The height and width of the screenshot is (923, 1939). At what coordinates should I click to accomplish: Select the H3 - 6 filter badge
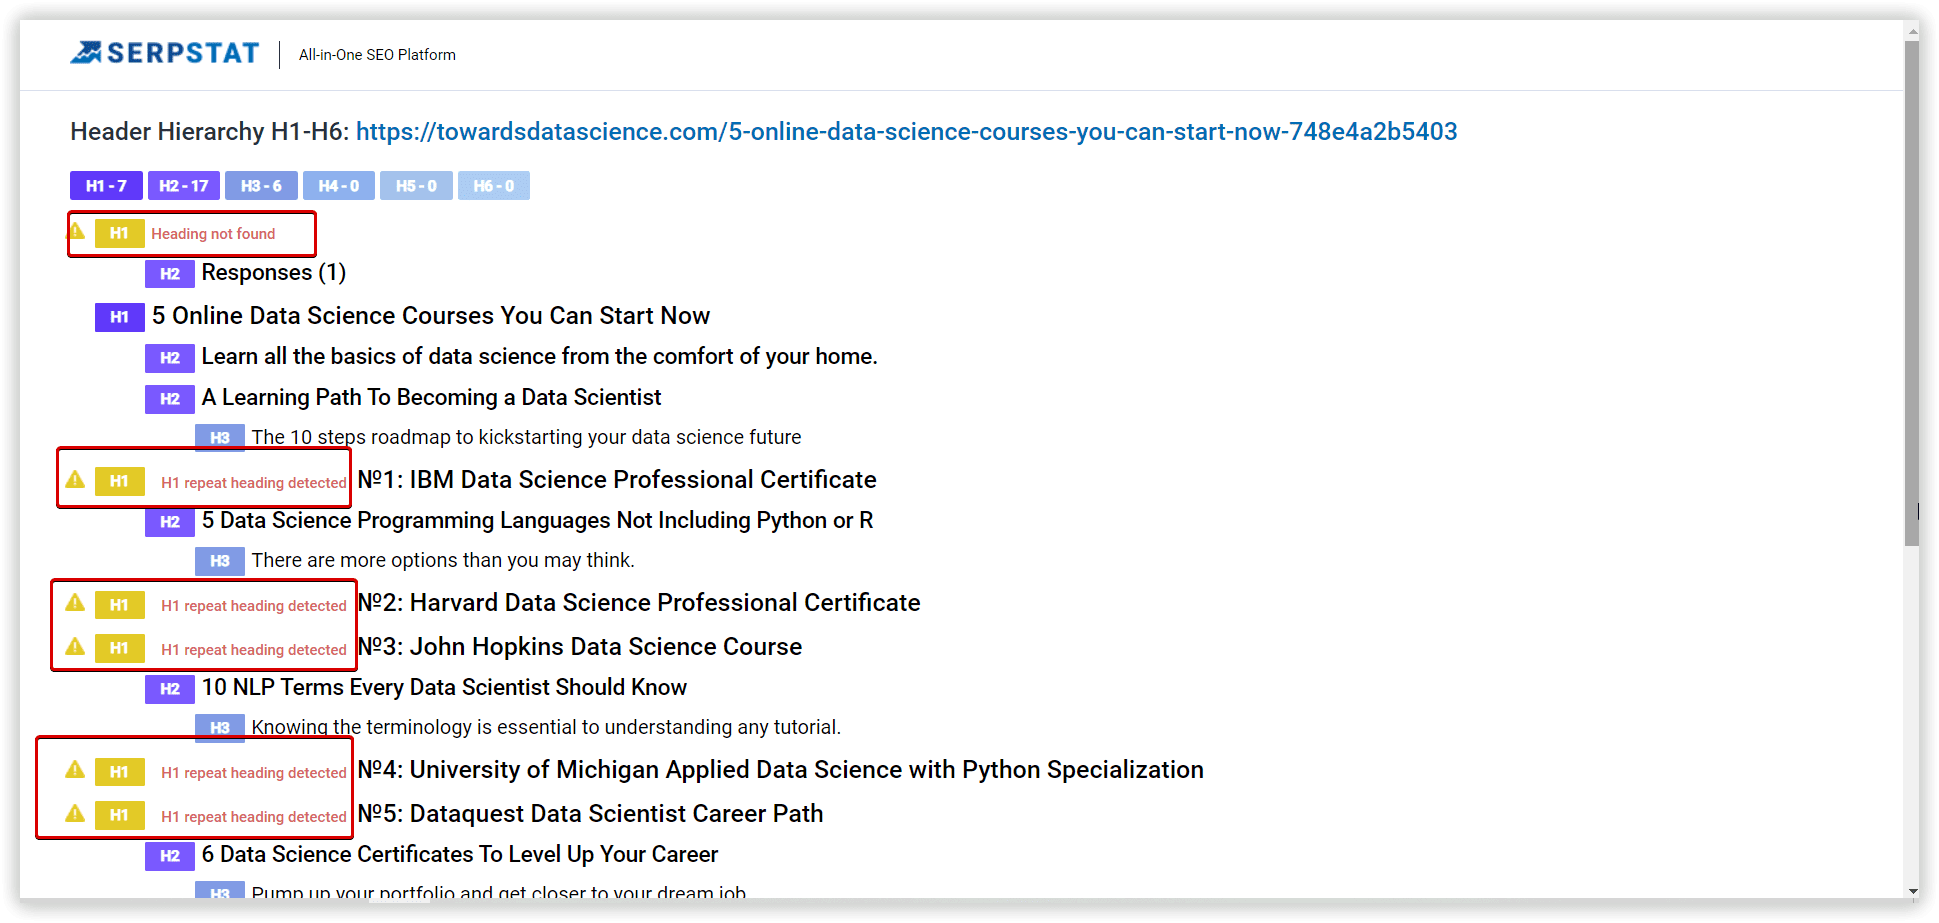(261, 186)
